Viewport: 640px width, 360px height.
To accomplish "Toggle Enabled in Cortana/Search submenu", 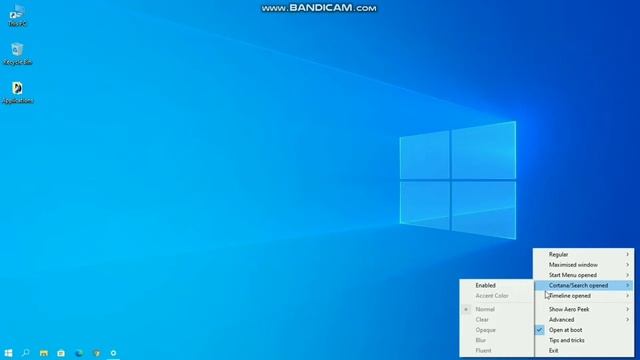I will click(x=496, y=285).
